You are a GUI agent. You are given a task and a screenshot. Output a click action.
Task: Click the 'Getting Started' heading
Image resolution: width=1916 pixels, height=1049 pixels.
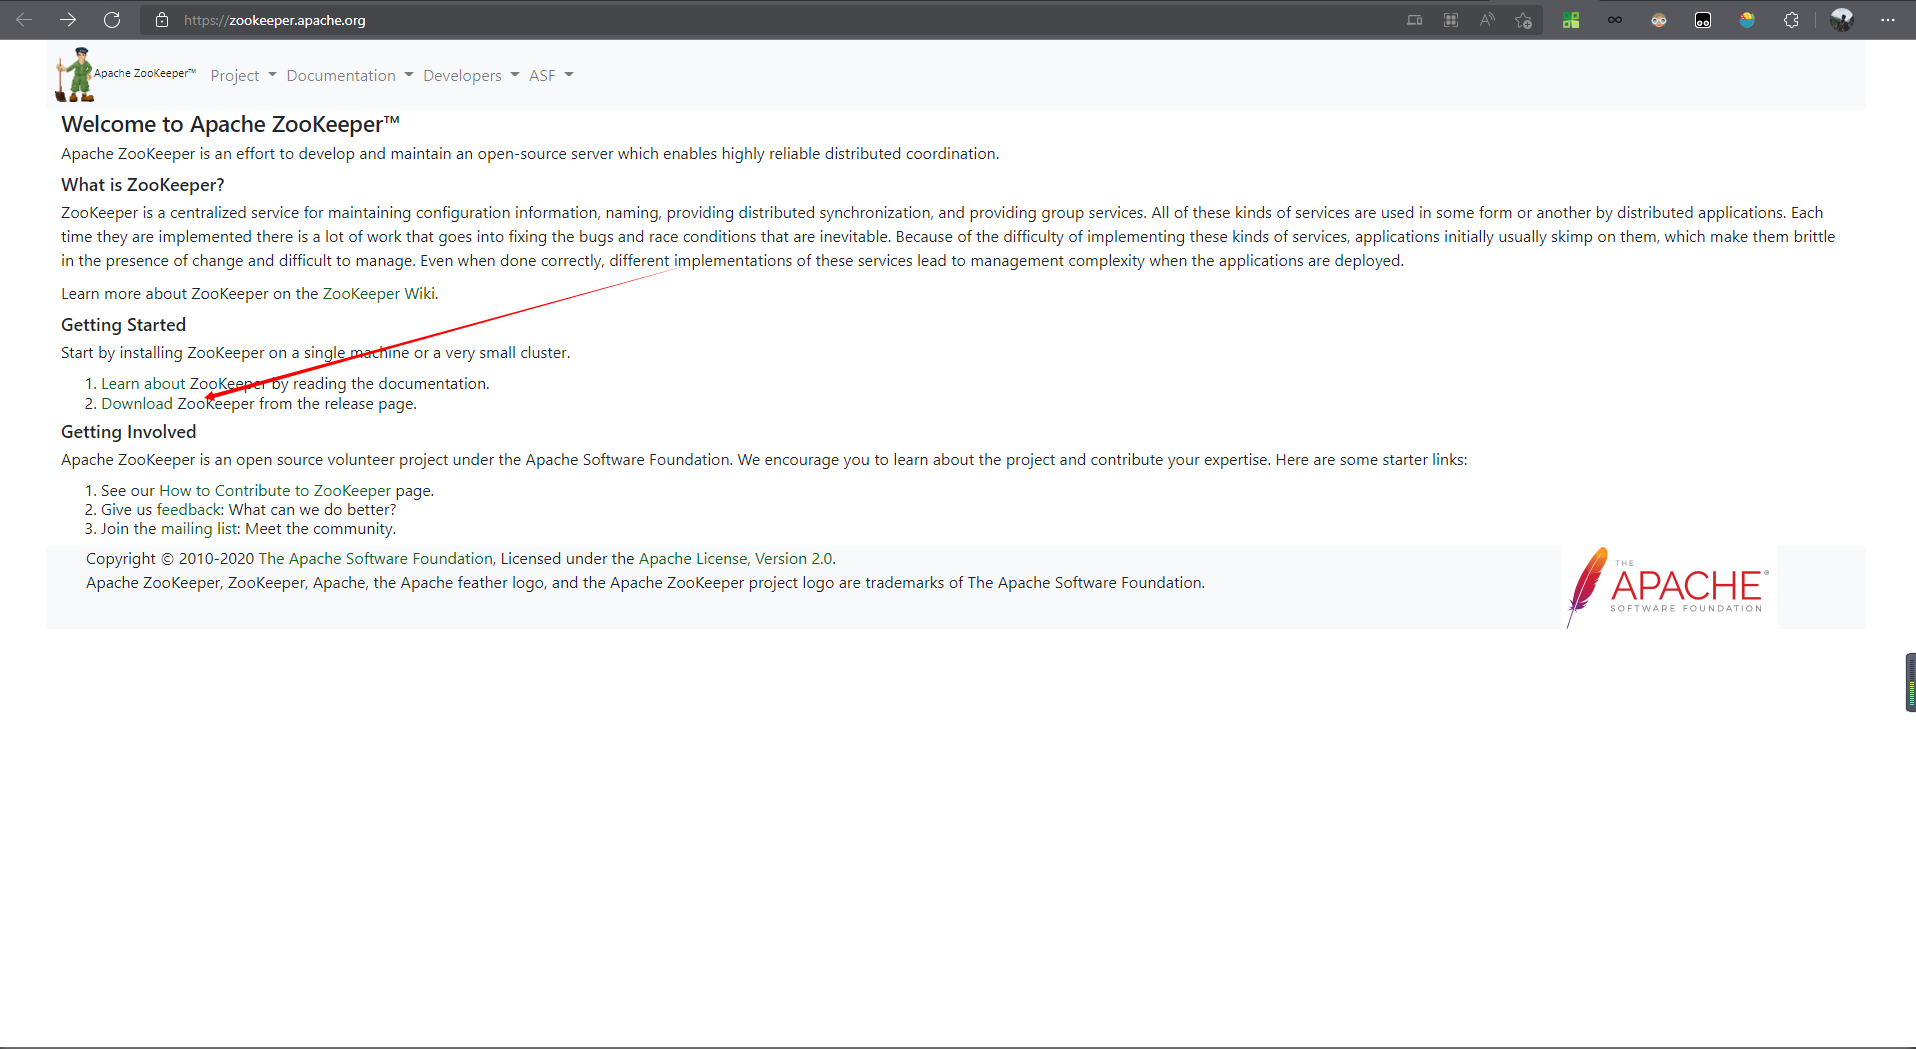tap(123, 325)
